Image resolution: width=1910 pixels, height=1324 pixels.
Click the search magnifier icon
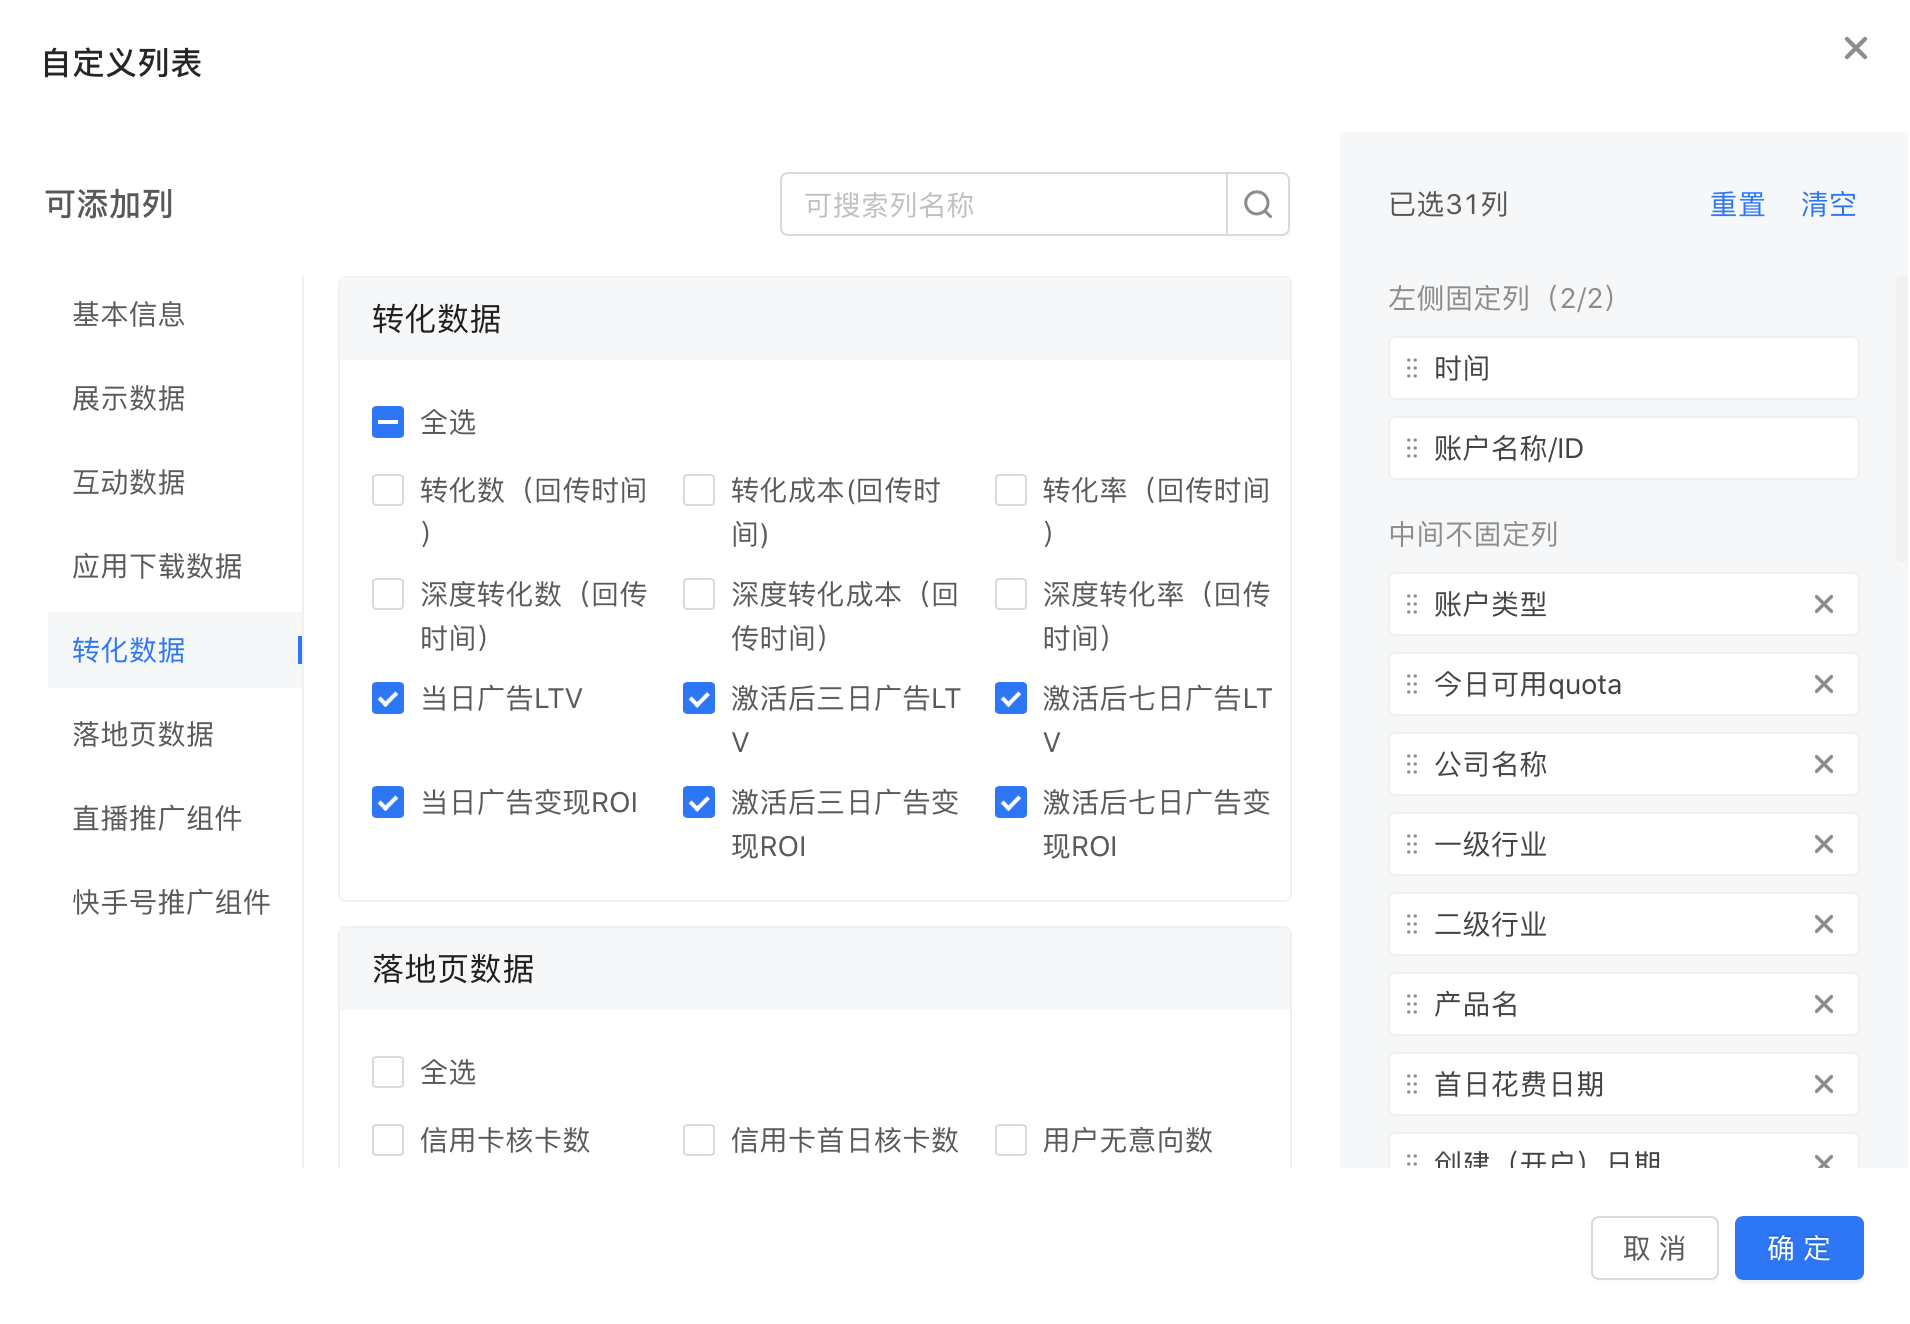1257,205
